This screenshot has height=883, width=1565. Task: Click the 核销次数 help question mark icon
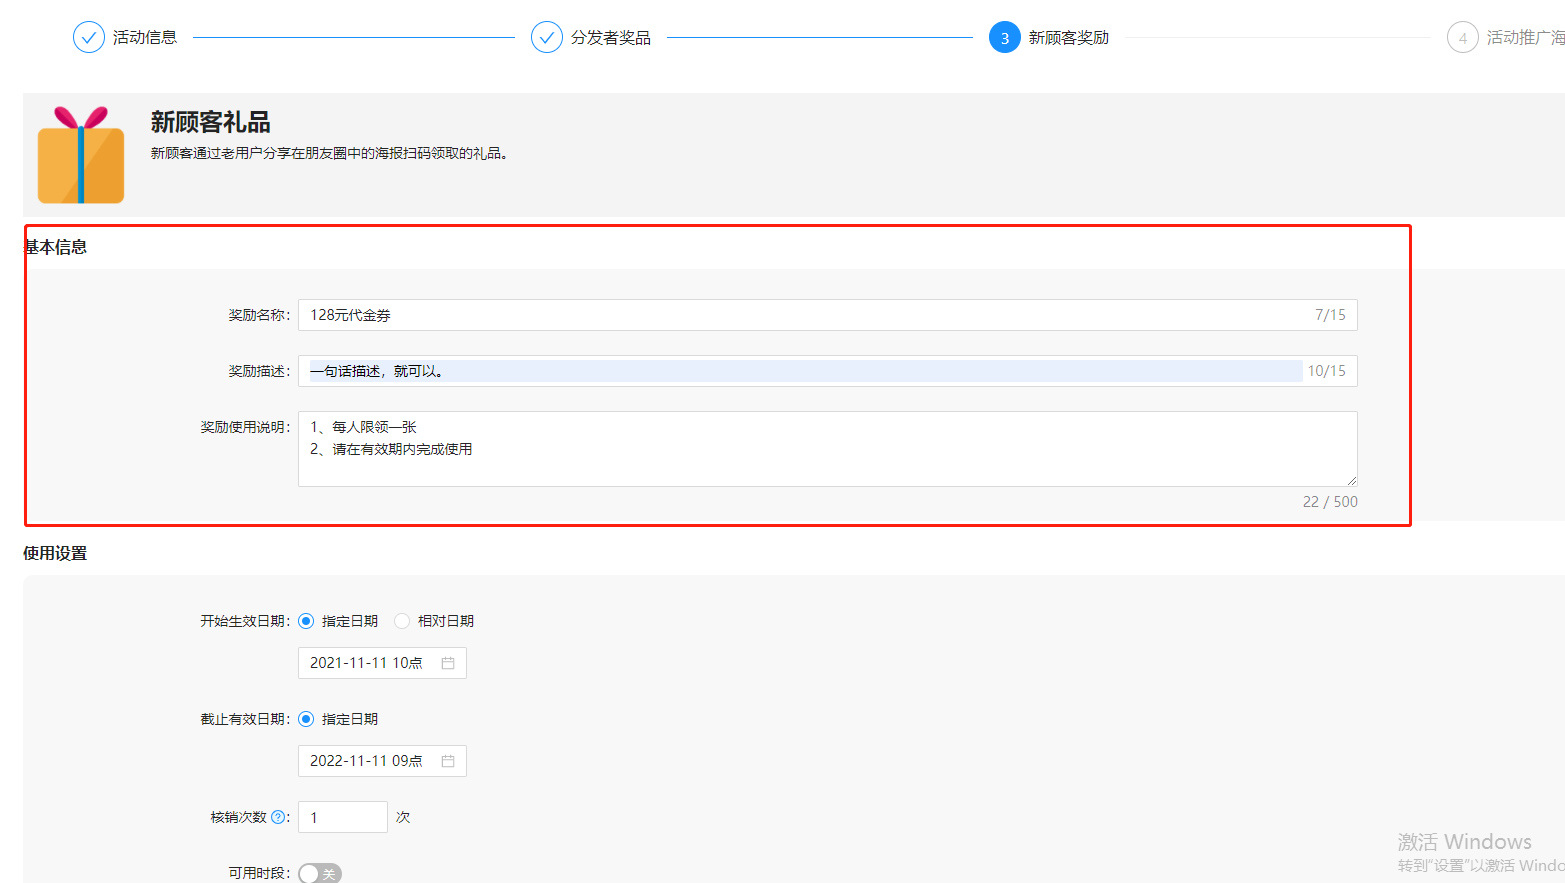click(278, 817)
